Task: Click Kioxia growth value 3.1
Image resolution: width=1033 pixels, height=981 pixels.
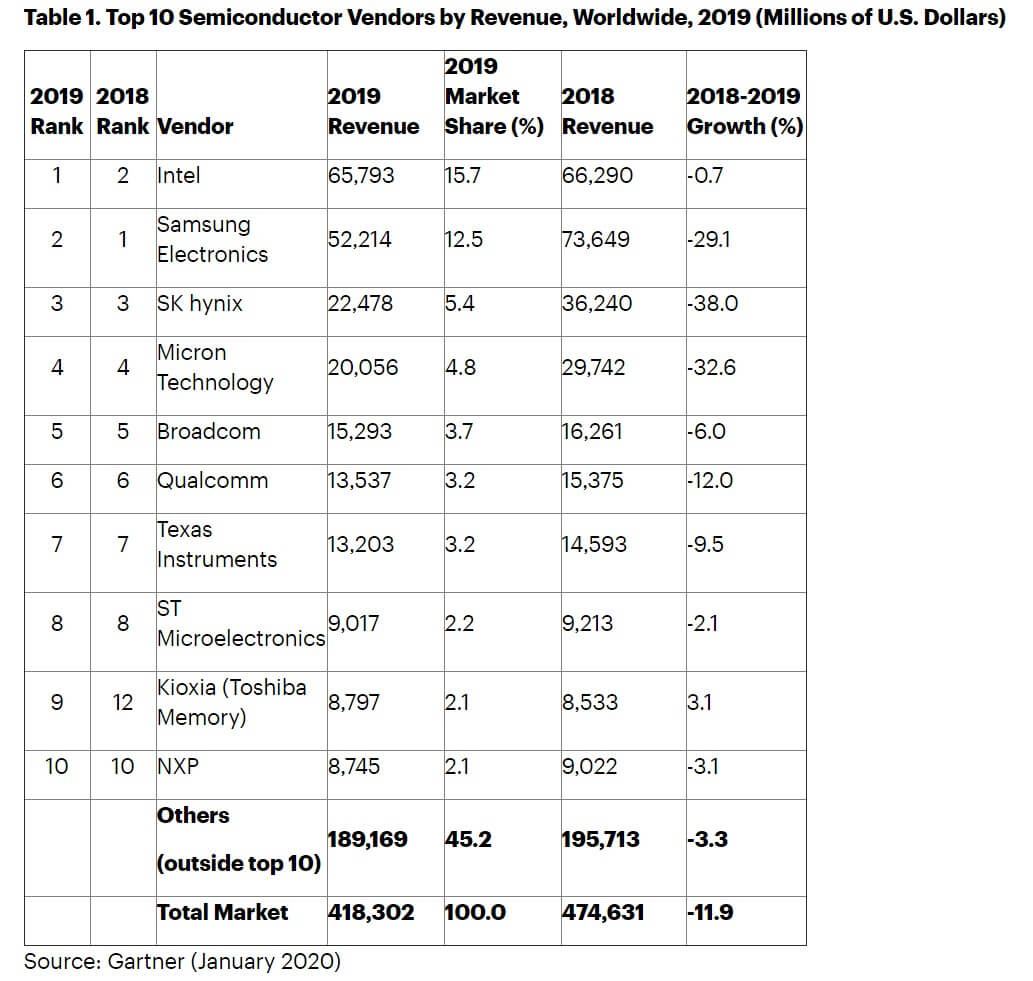Action: 699,702
